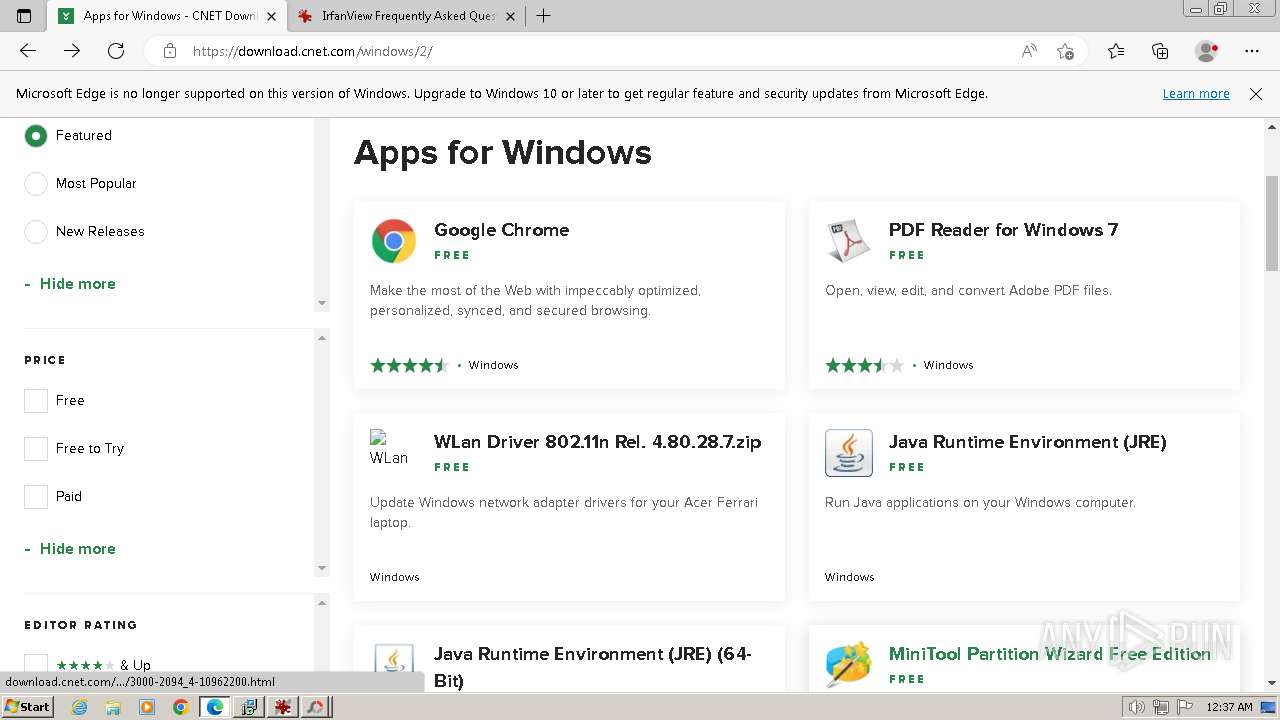The image size is (1280, 720).
Task: Open a new tab
Action: (543, 16)
